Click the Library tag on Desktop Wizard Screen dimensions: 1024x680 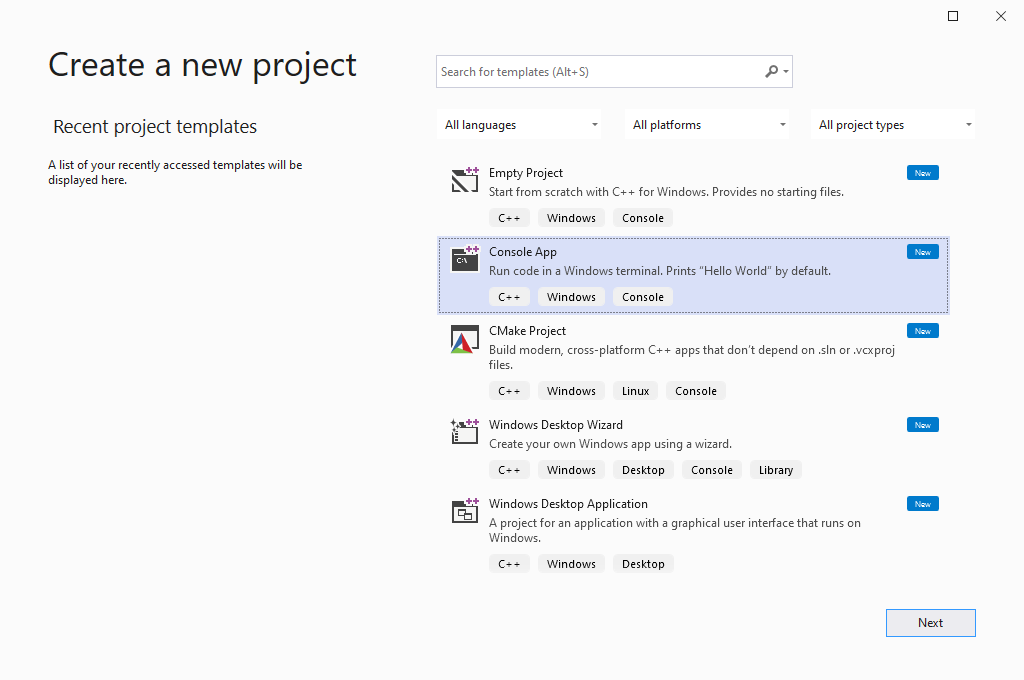775,470
